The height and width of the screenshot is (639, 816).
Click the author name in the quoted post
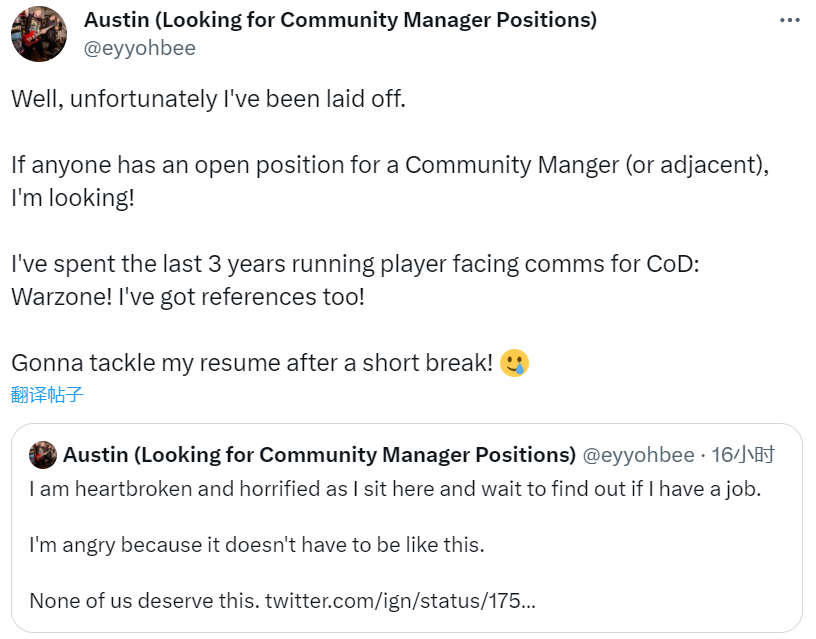coord(319,455)
